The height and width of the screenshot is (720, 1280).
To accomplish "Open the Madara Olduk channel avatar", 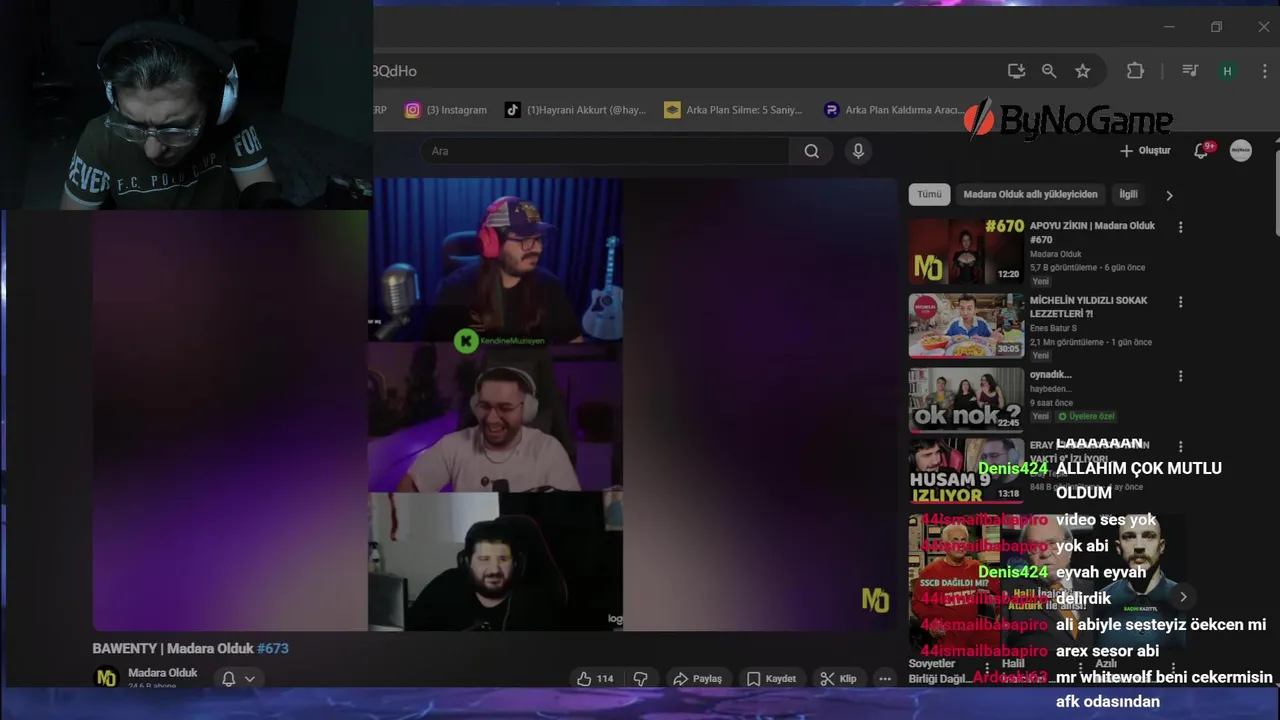I will (106, 678).
